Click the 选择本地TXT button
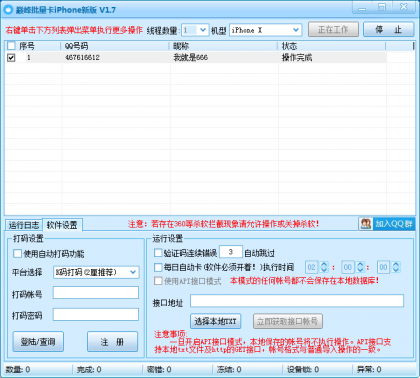420x378 pixels. (215, 321)
